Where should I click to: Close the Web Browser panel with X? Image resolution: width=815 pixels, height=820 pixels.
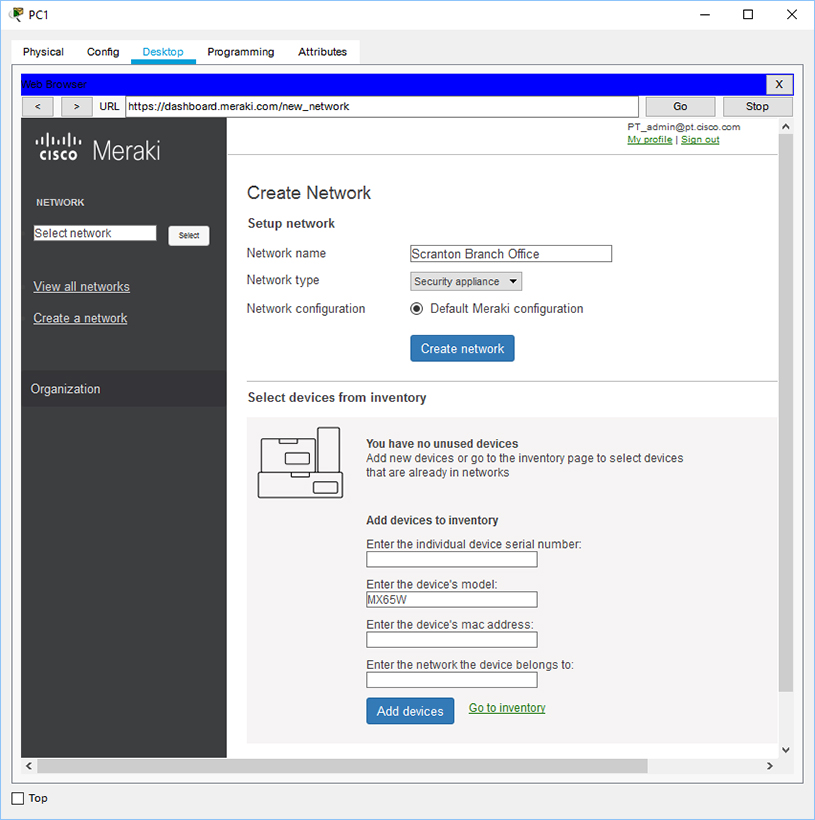point(779,84)
